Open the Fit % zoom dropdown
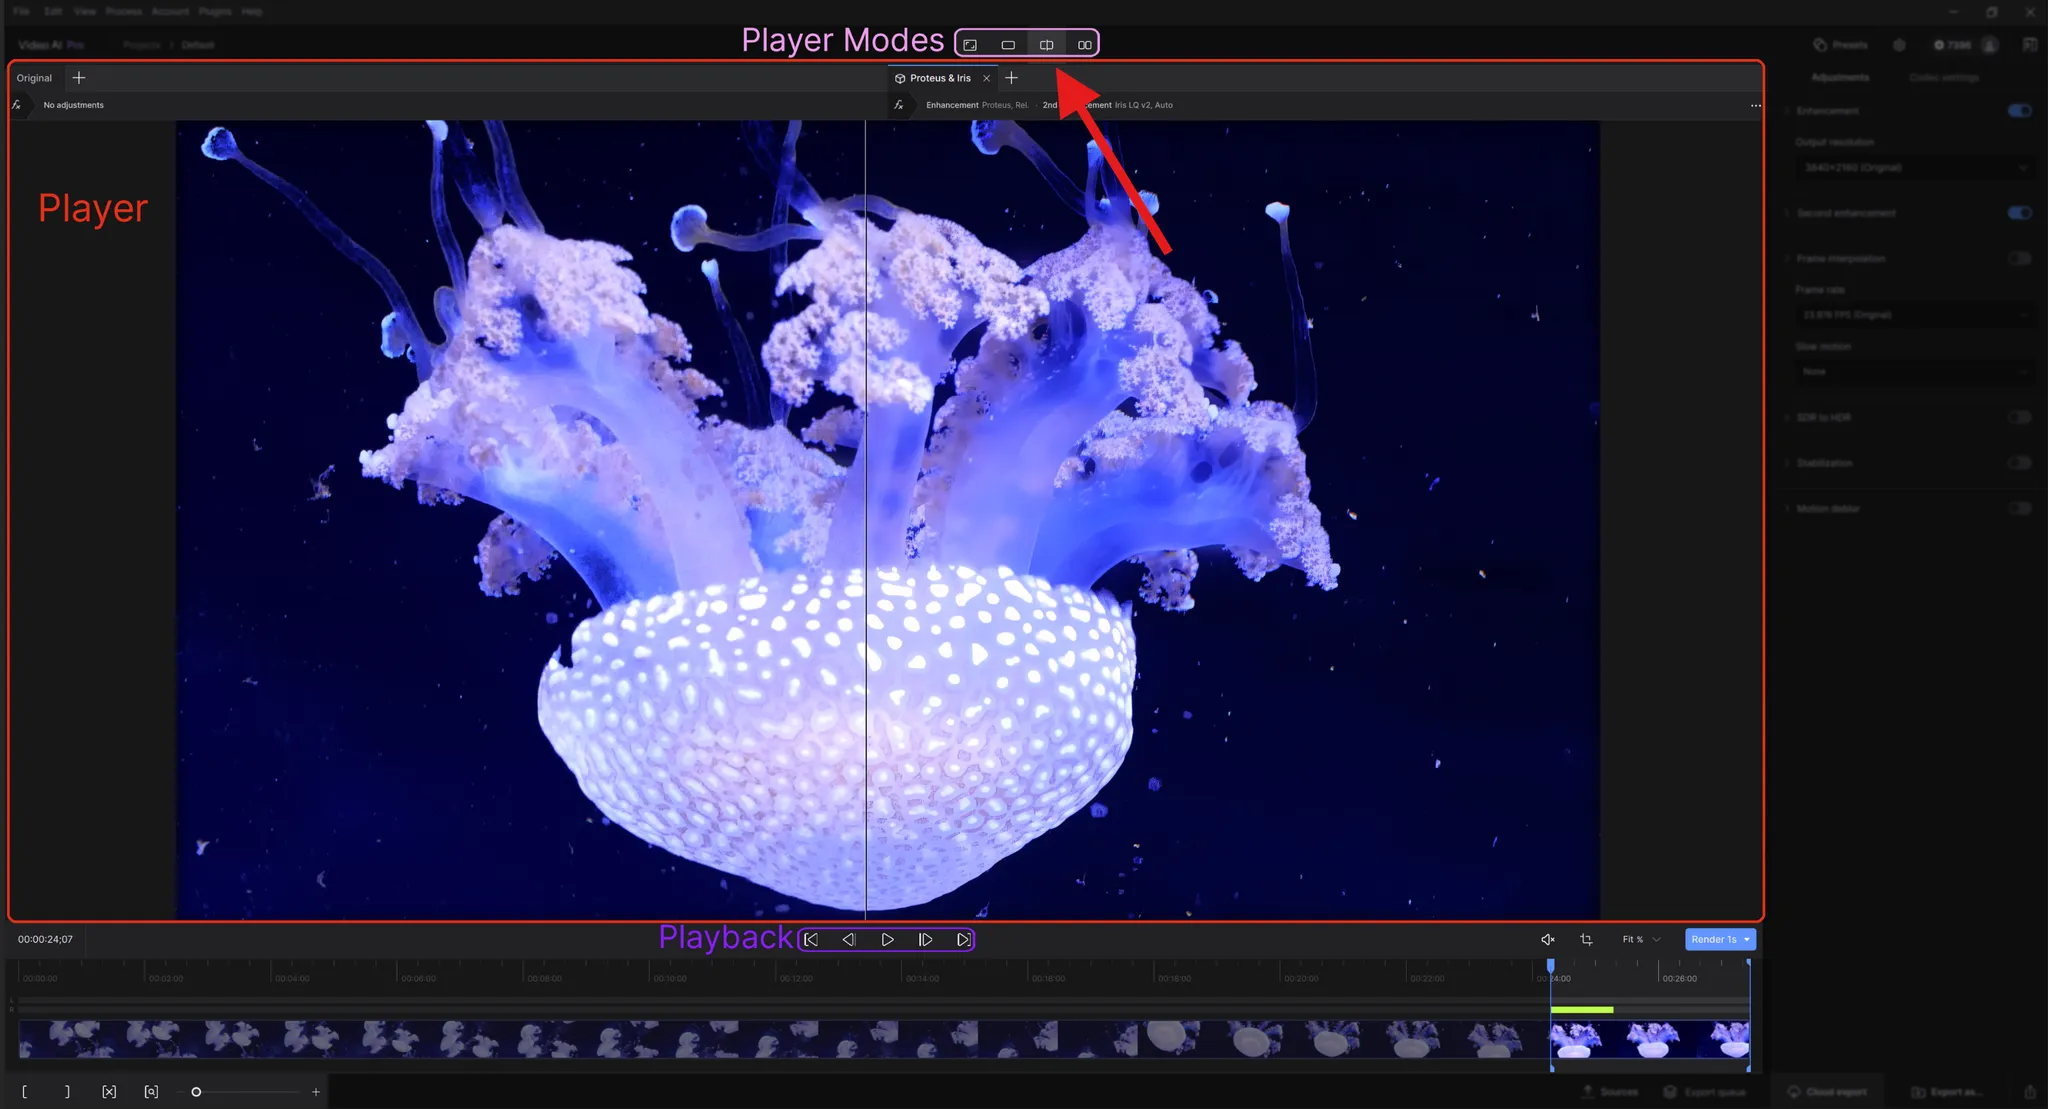Screen dimensions: 2048x1109 [1641, 940]
